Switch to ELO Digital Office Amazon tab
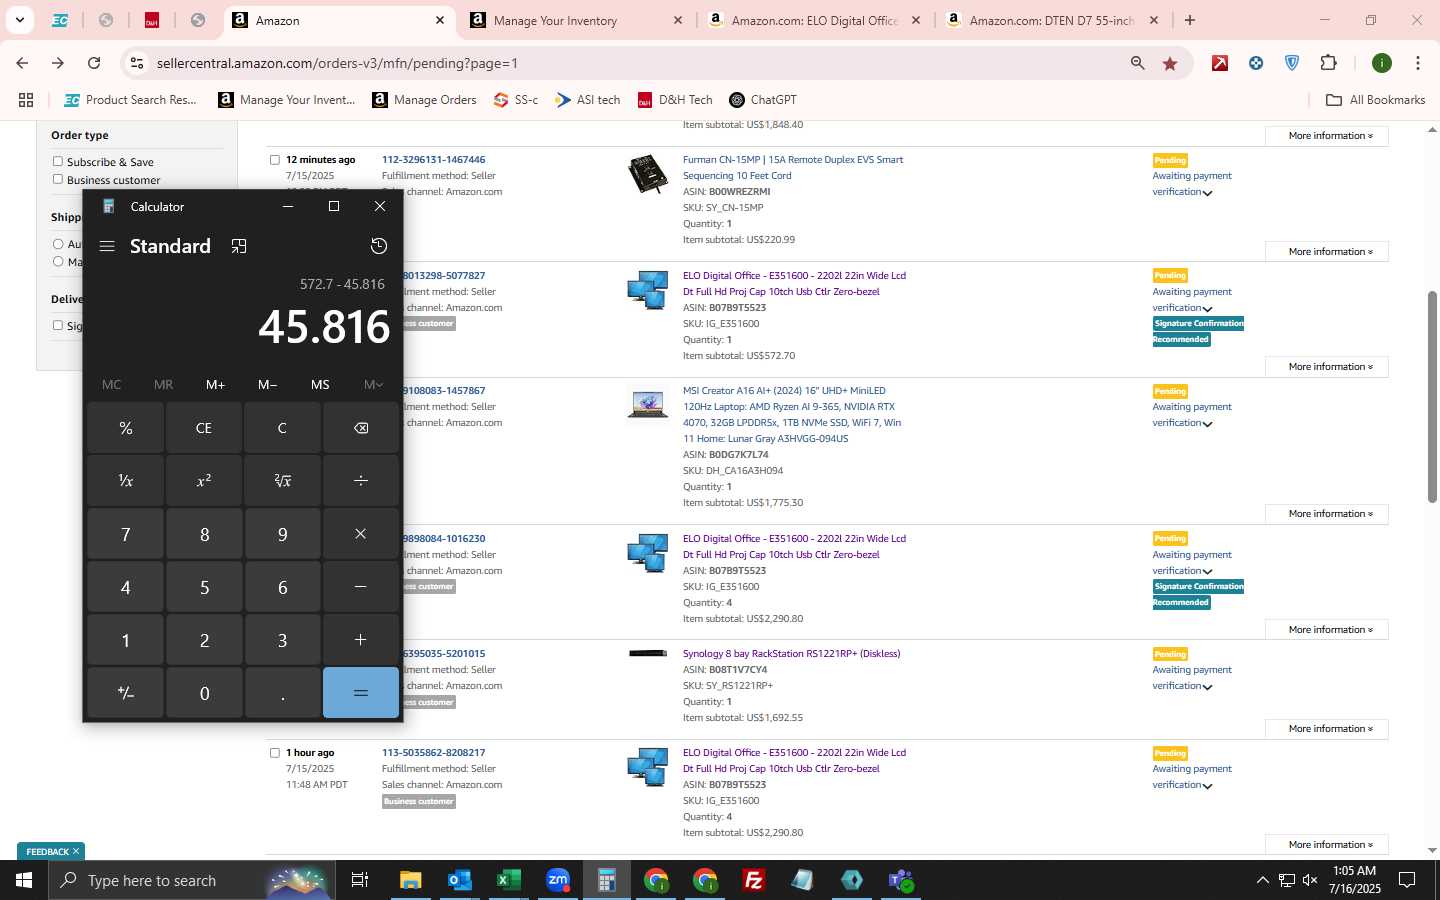1440x900 pixels. pyautogui.click(x=815, y=20)
